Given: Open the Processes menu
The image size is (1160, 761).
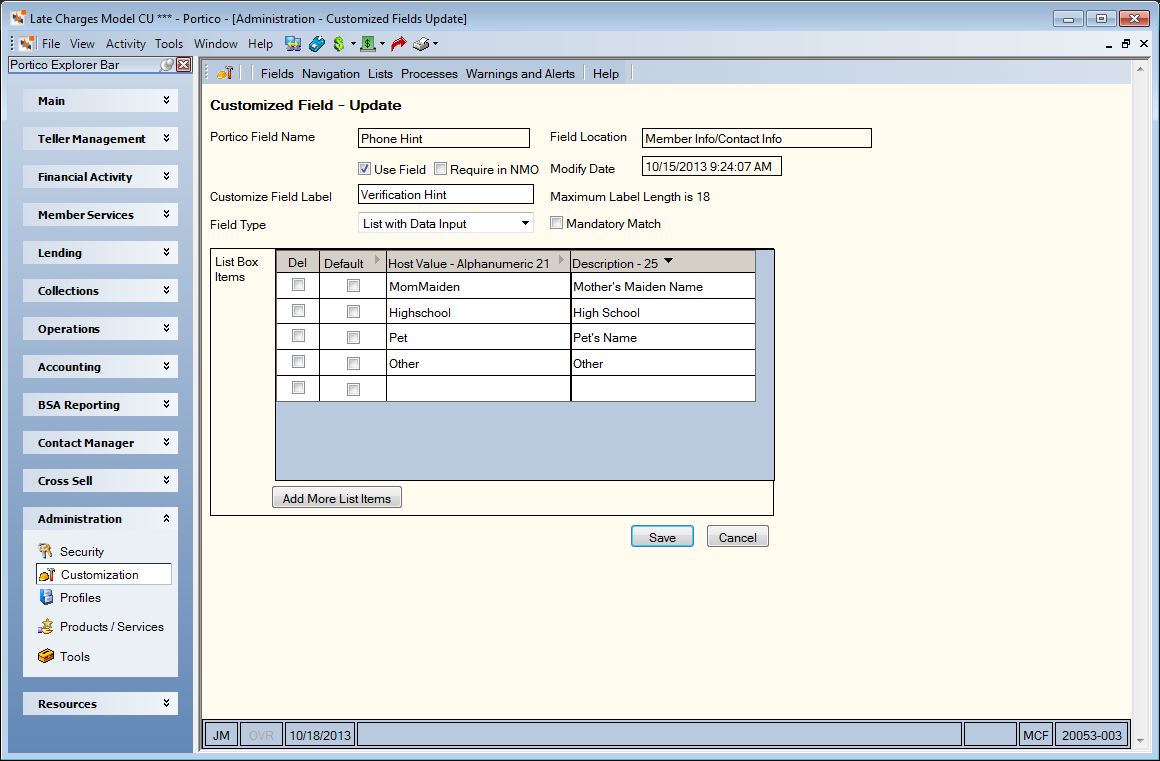Looking at the screenshot, I should pyautogui.click(x=429, y=73).
